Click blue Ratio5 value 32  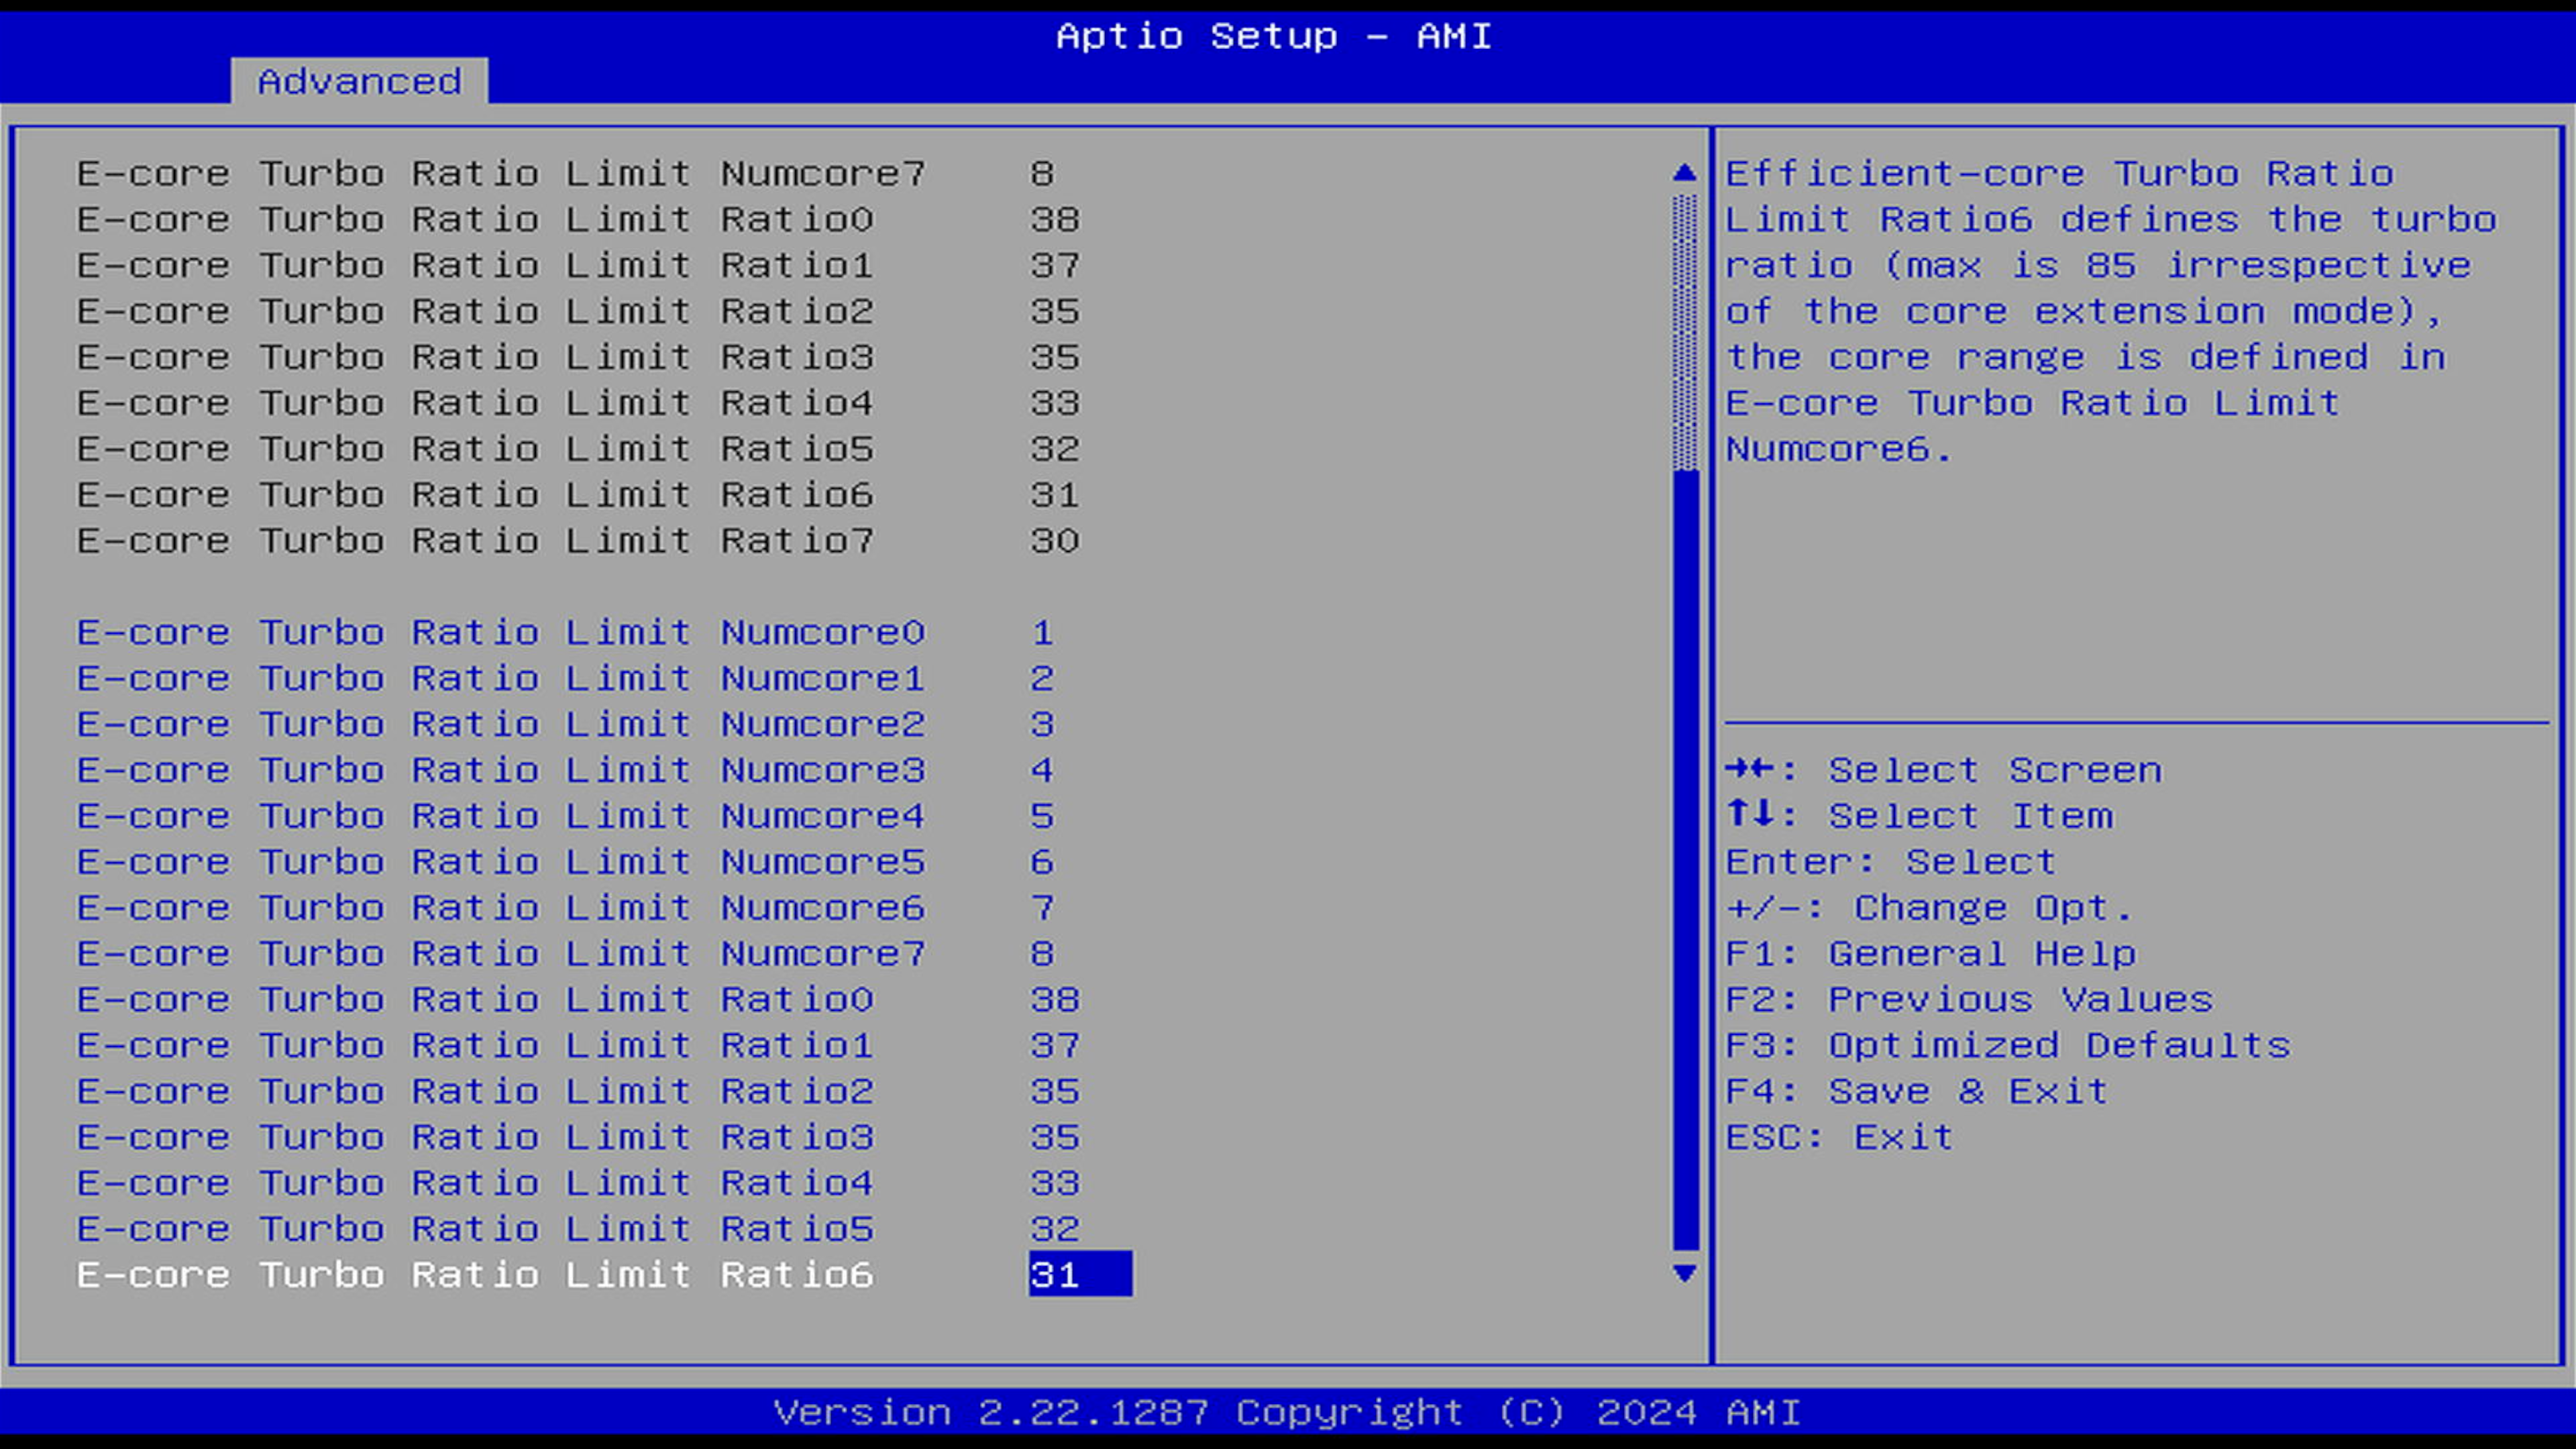click(x=1055, y=1229)
